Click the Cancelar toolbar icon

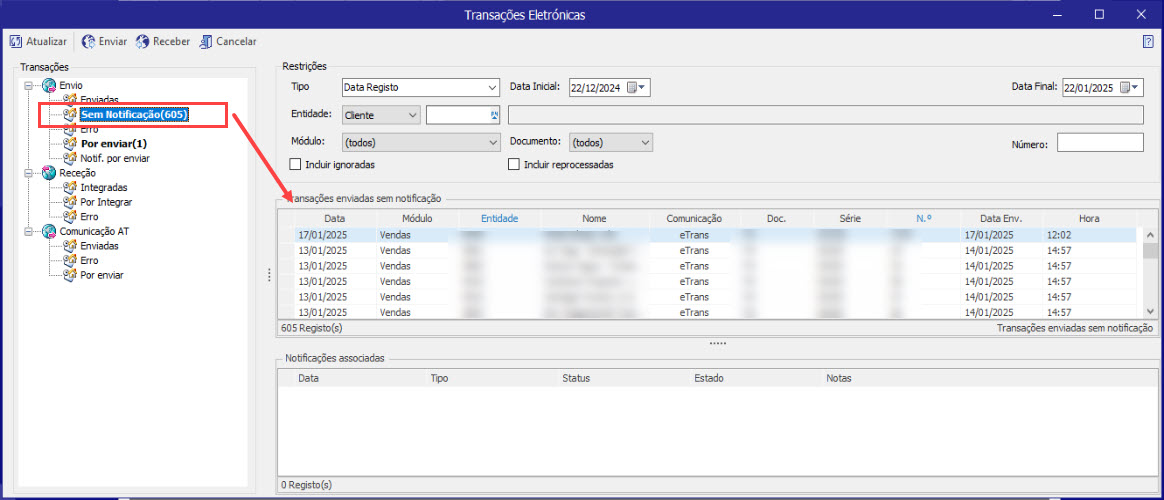(x=206, y=42)
